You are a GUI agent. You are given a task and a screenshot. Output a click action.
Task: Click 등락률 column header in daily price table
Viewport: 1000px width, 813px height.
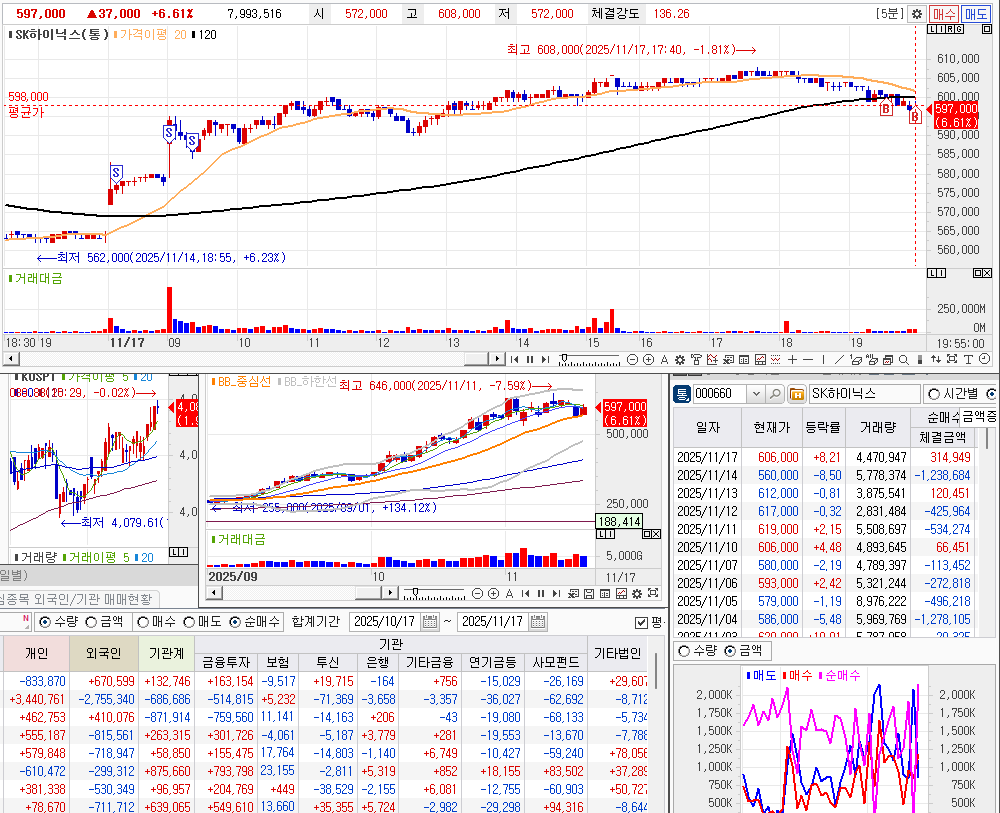tap(823, 427)
